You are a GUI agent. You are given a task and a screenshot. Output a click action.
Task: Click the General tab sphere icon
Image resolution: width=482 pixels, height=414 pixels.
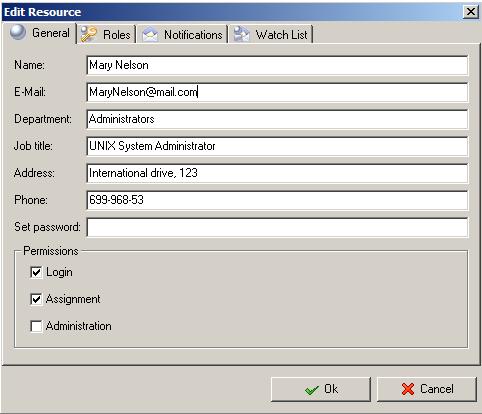pyautogui.click(x=18, y=33)
